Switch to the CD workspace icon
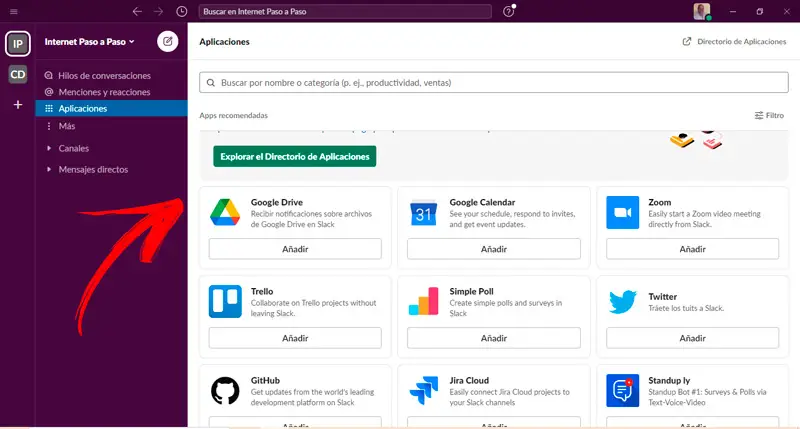Screen dimensions: 800x429 point(18,74)
